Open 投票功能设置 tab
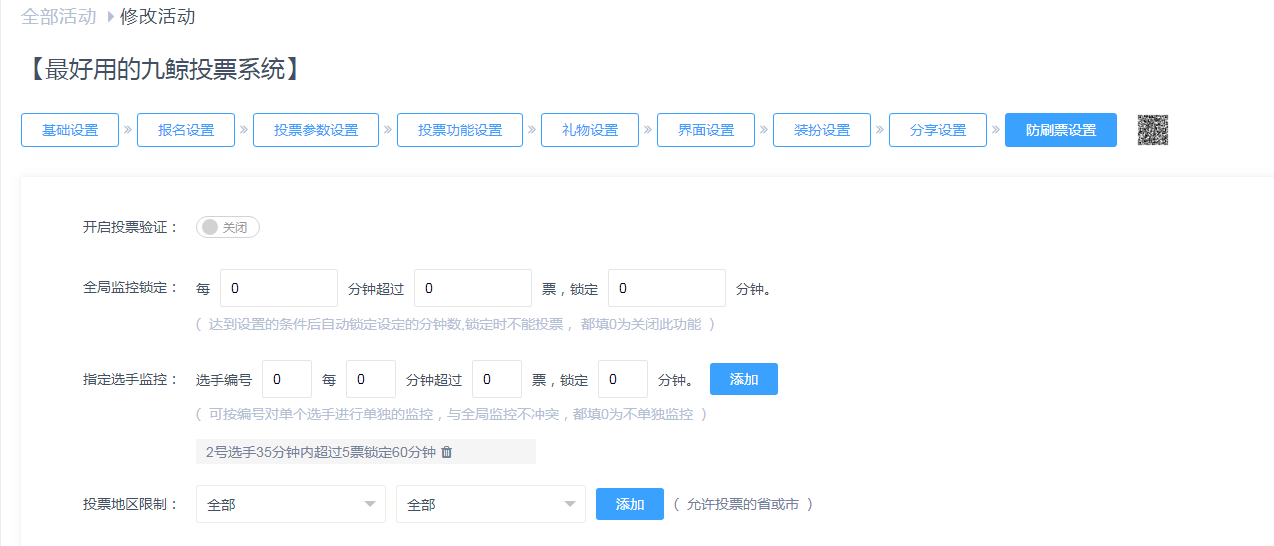Viewport: 1274px width, 546px height. point(460,130)
